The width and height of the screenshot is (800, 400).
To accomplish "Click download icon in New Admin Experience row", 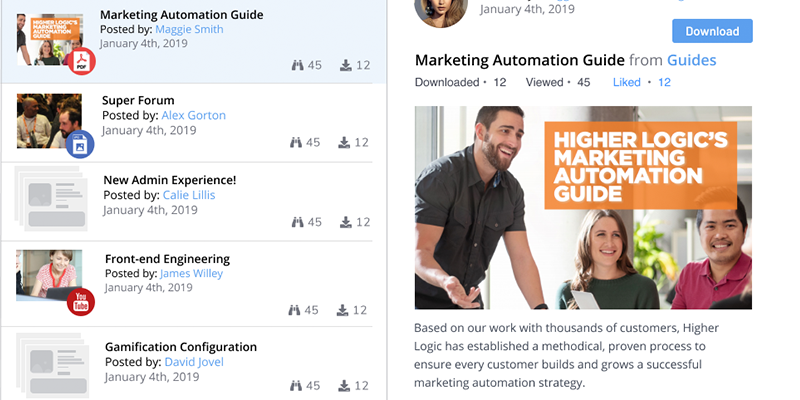I will pyautogui.click(x=346, y=222).
